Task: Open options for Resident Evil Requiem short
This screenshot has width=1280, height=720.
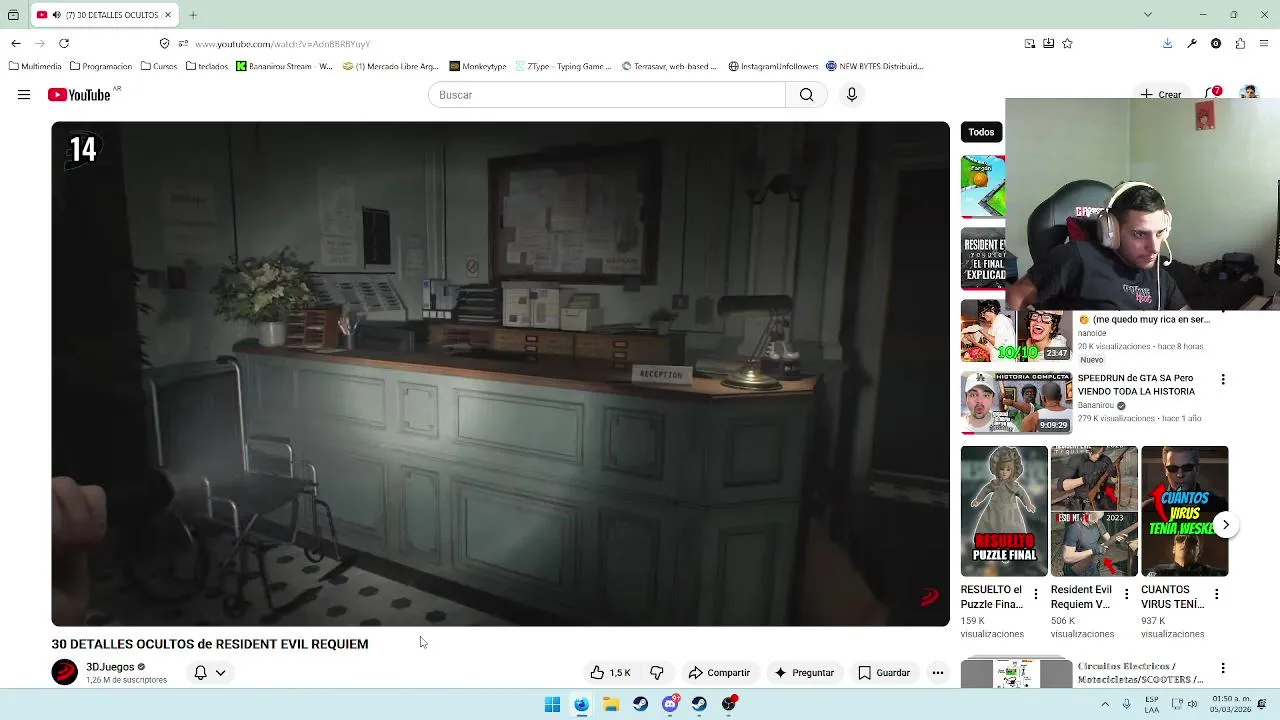Action: pyautogui.click(x=1126, y=594)
